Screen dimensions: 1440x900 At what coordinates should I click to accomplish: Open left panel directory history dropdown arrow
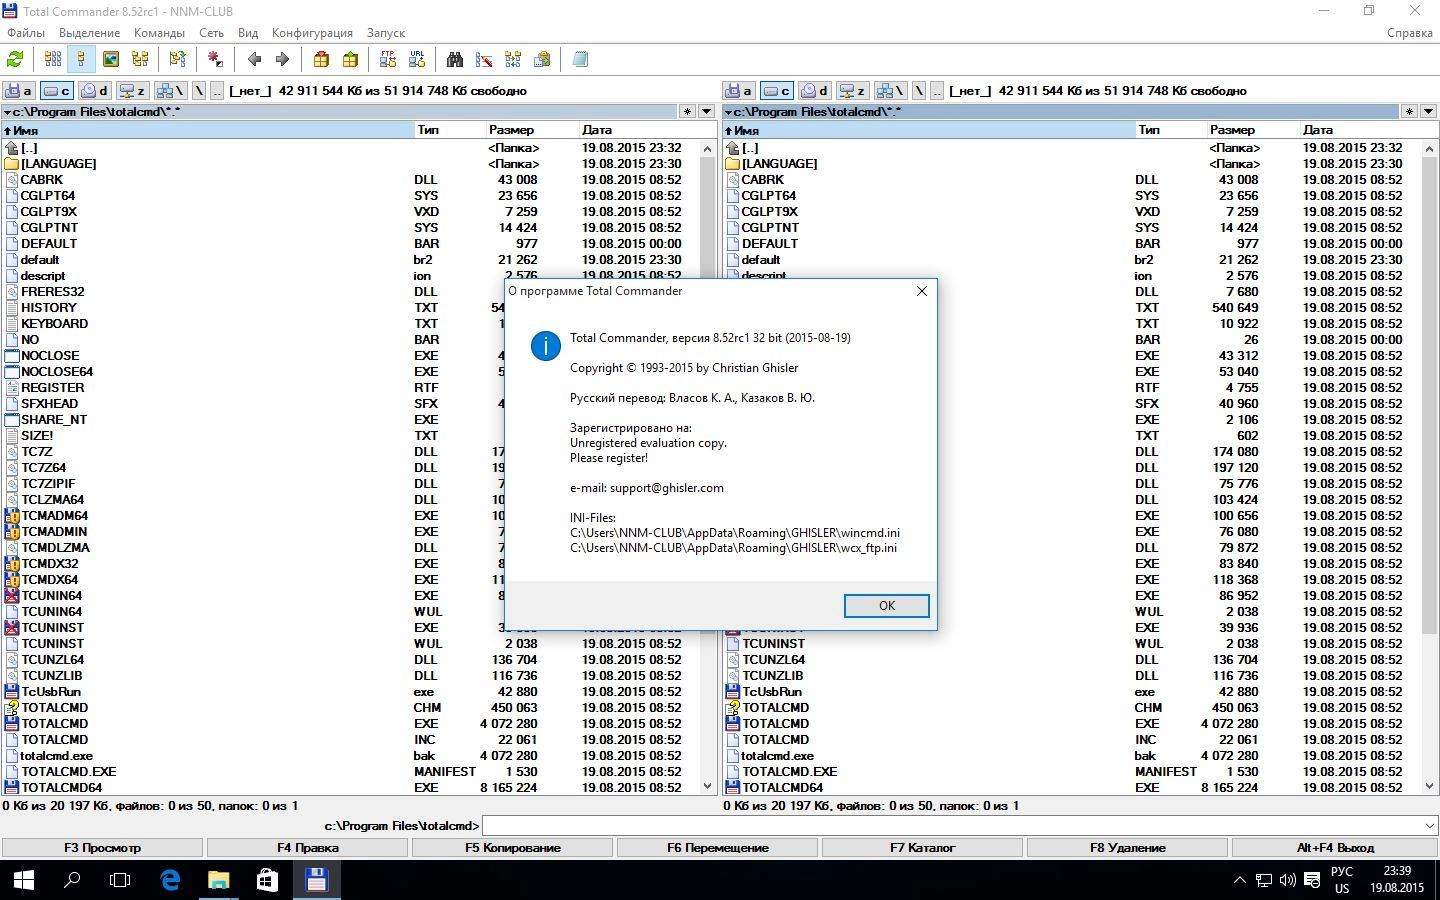8,111
